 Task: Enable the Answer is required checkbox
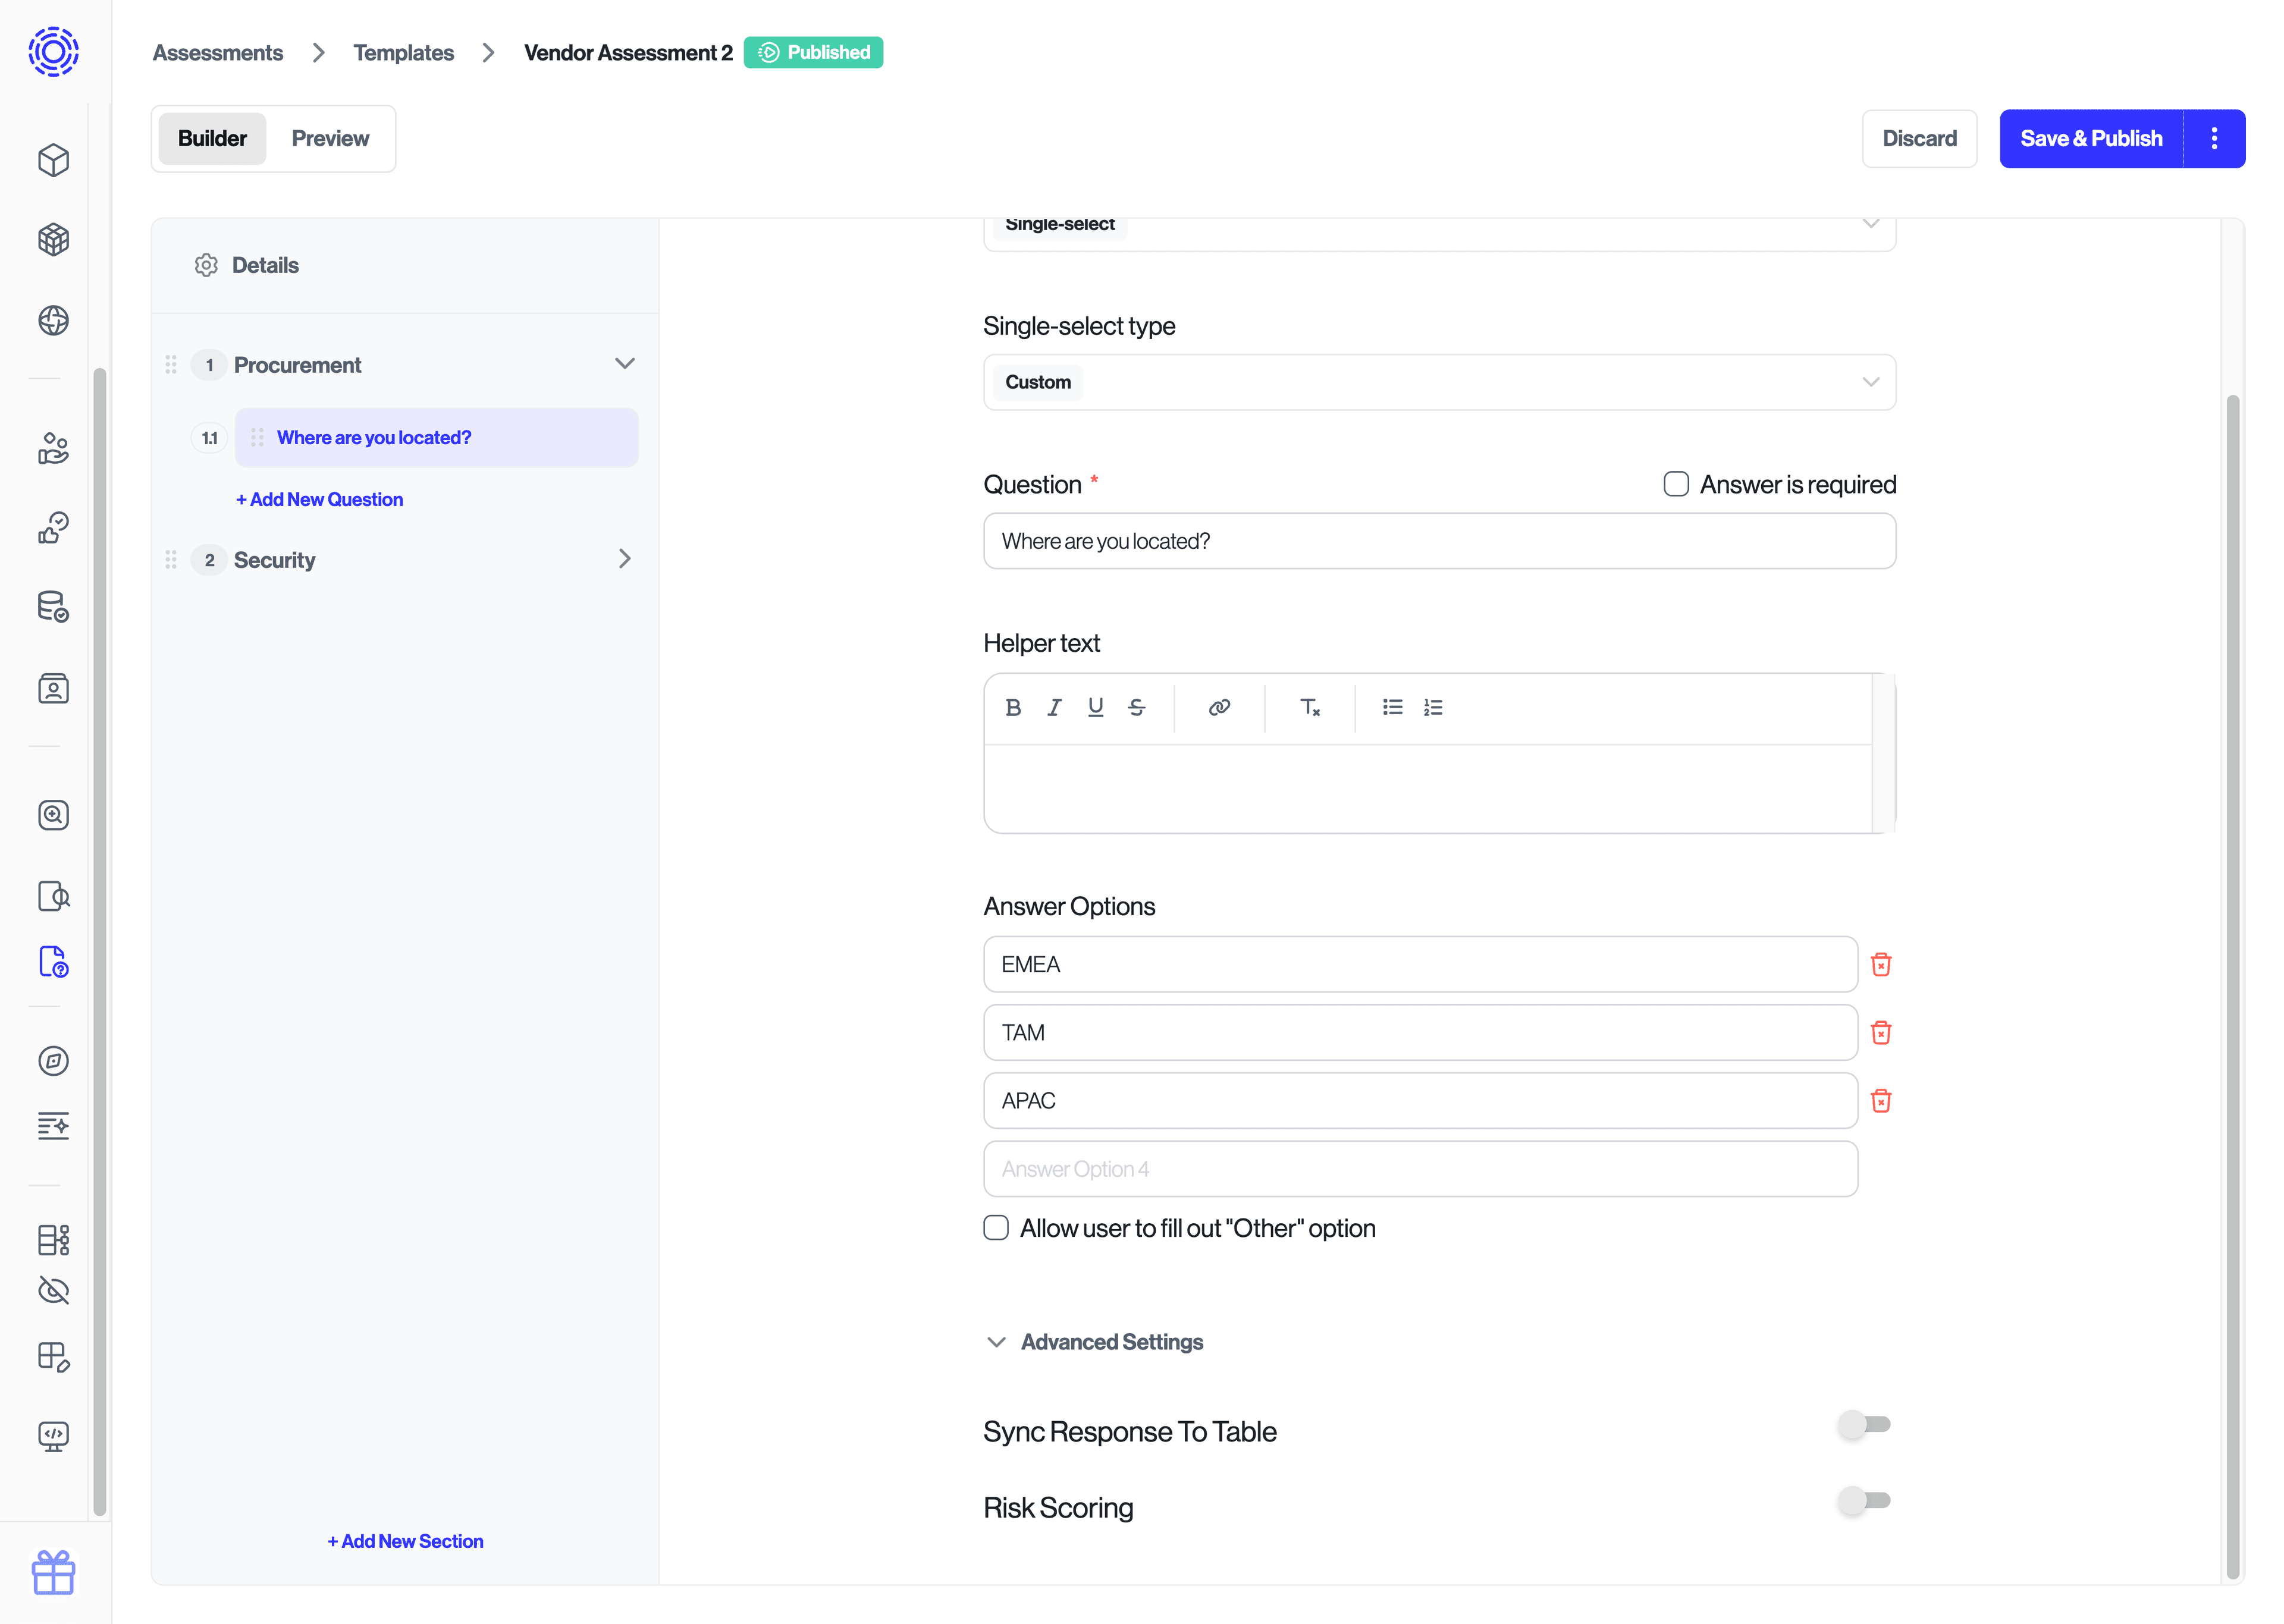(x=1675, y=483)
